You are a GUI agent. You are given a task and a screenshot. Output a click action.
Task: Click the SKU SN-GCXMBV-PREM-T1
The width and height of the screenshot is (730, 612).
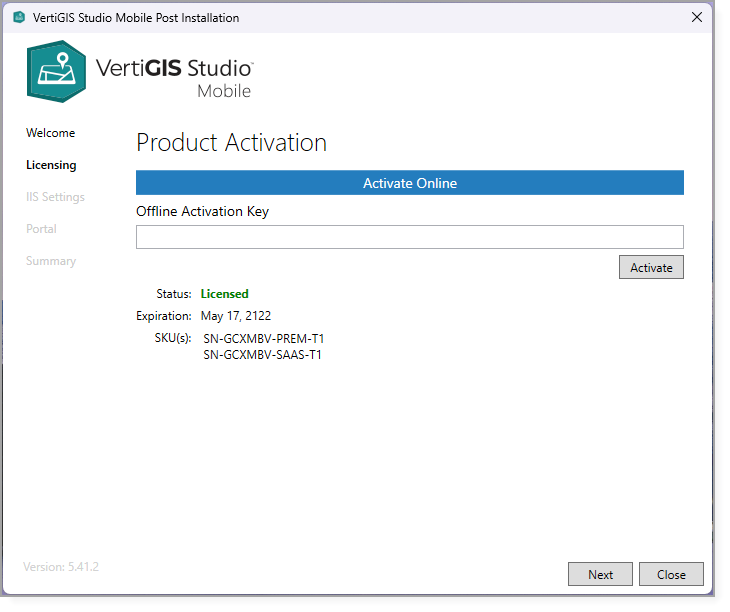click(x=264, y=338)
